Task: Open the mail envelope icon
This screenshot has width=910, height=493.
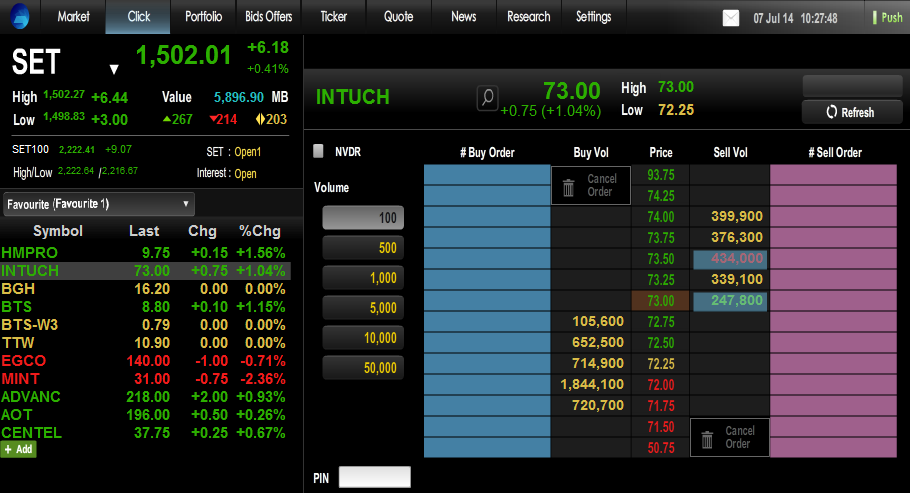Action: click(x=731, y=18)
